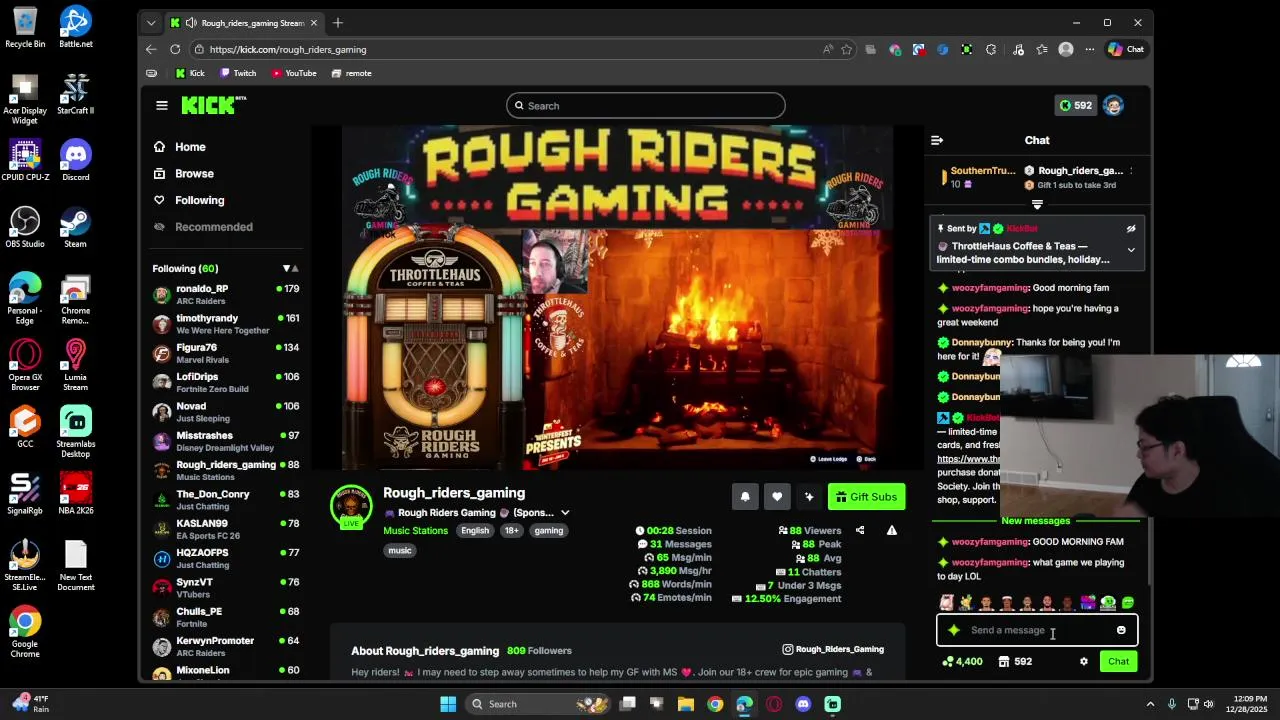Reload the page with refresh button
Image resolution: width=1280 pixels, height=720 pixels.
point(175,49)
